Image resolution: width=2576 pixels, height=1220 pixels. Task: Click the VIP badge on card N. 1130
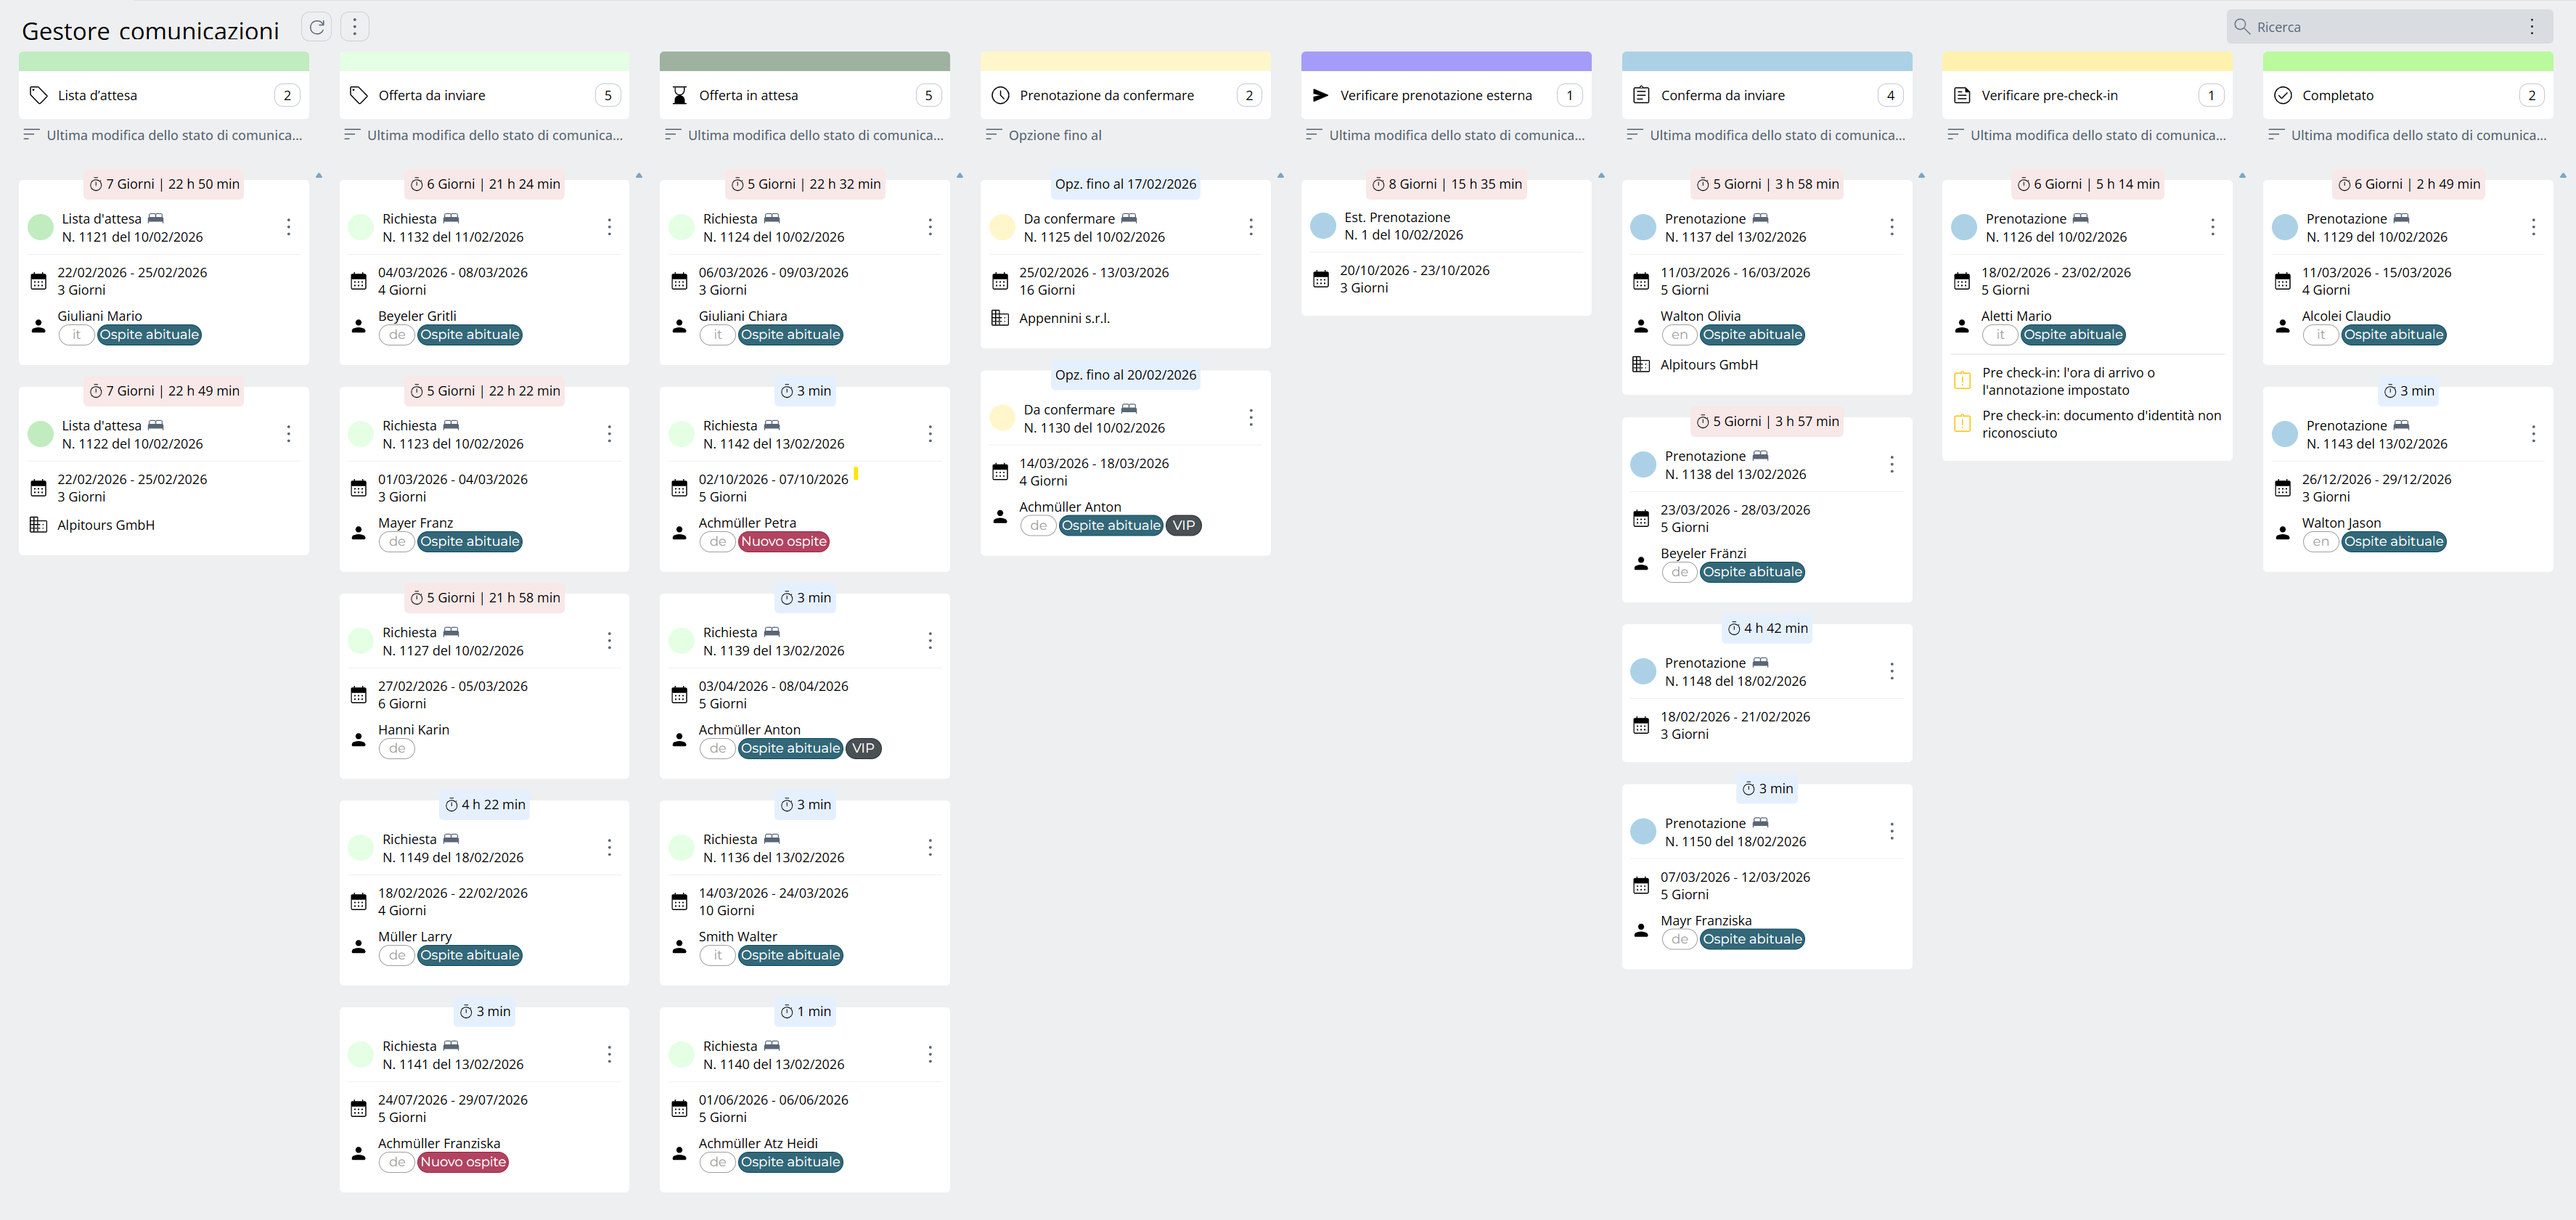1183,526
